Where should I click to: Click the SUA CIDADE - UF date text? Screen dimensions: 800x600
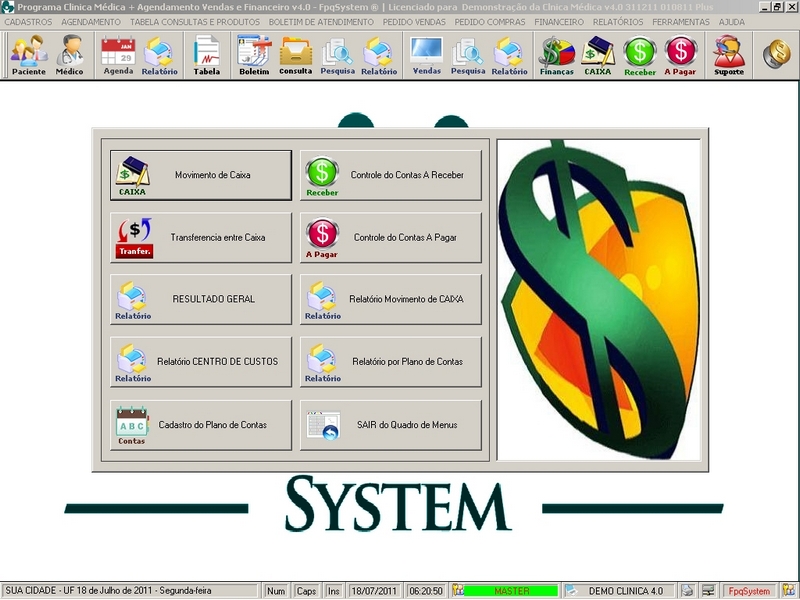click(x=108, y=591)
